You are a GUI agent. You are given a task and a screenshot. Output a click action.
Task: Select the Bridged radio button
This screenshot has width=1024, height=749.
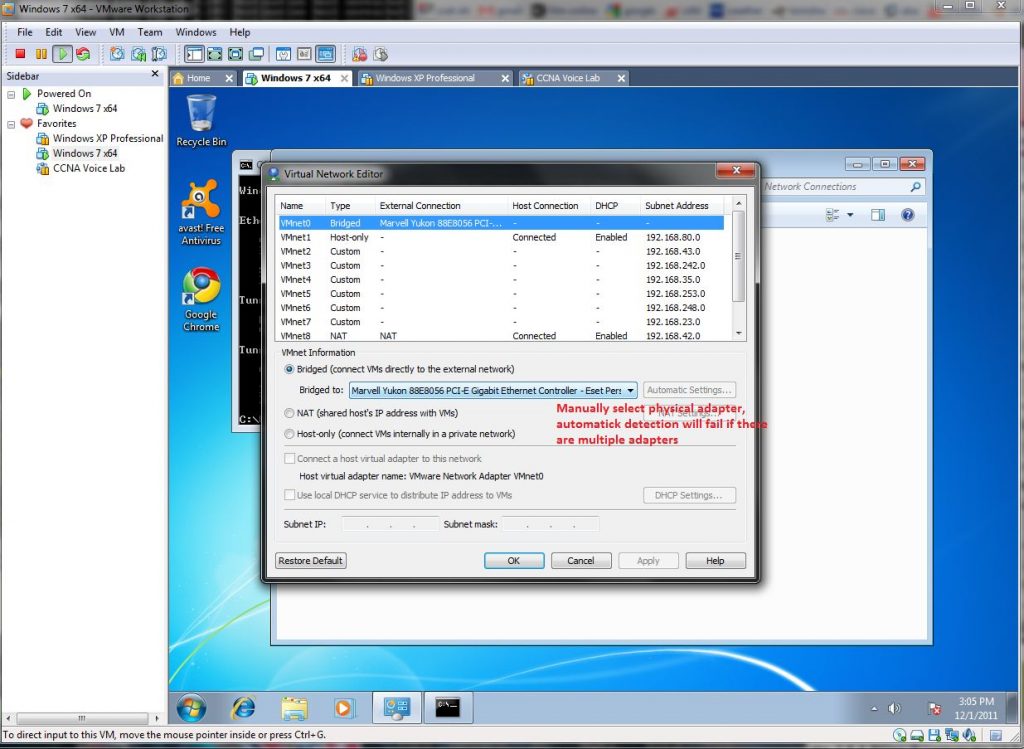(289, 369)
